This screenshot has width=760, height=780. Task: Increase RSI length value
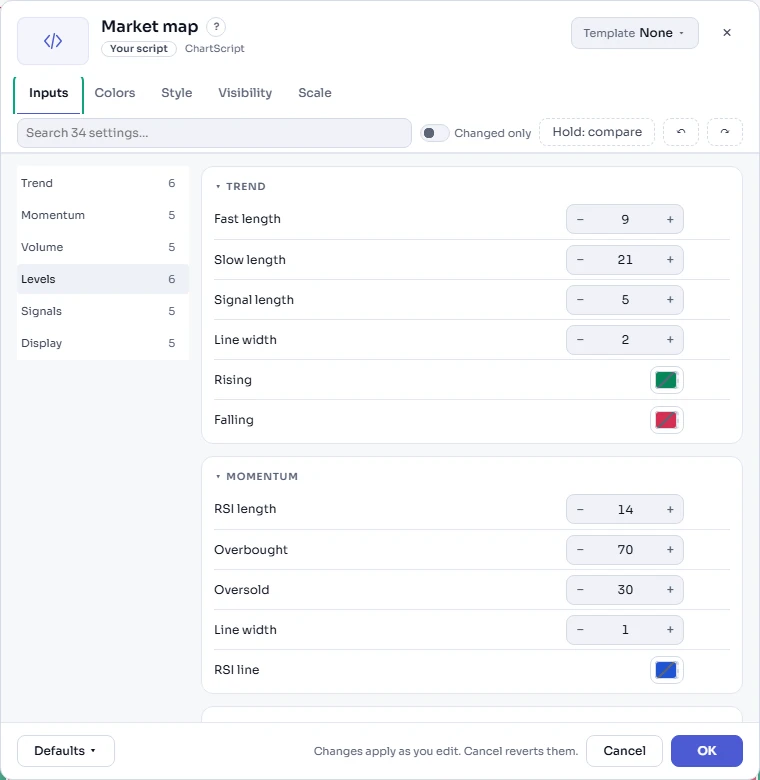[x=670, y=509]
